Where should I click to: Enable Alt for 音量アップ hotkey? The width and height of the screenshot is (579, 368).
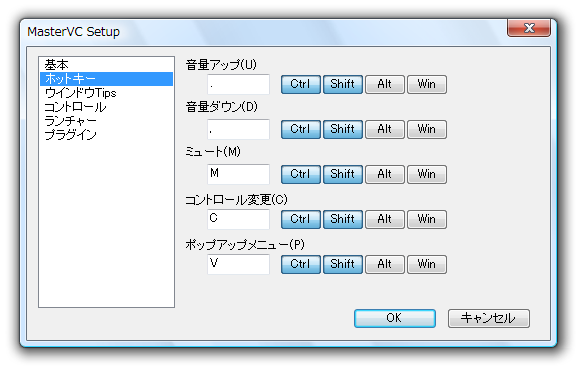coord(385,84)
